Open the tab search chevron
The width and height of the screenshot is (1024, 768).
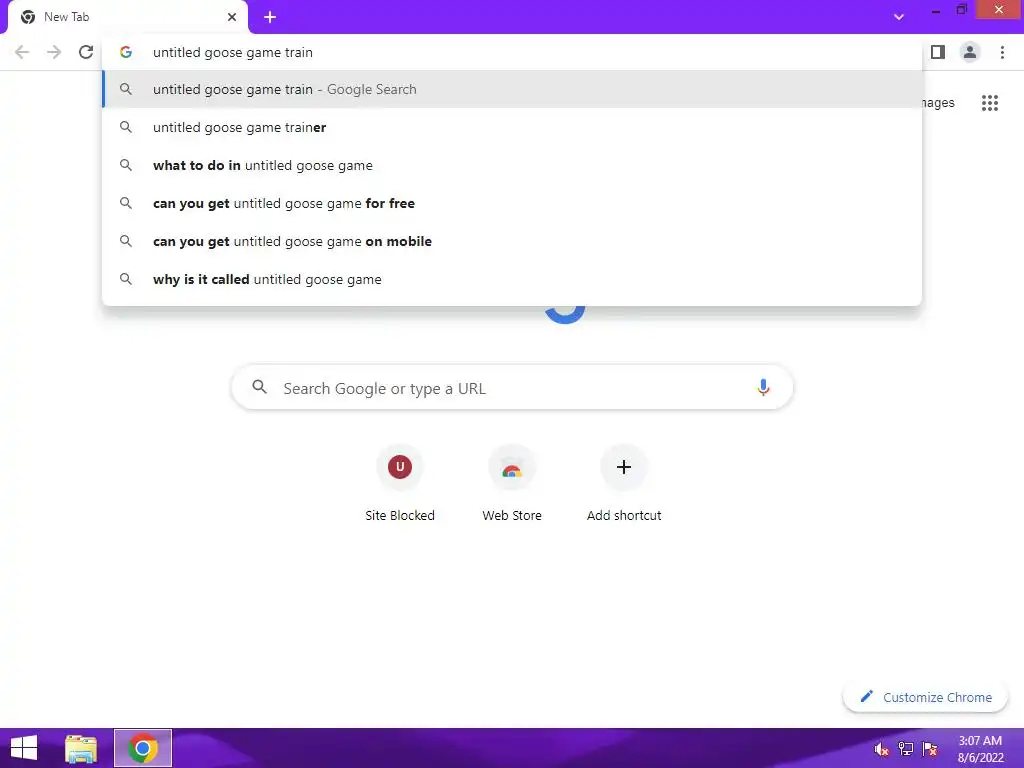(899, 17)
